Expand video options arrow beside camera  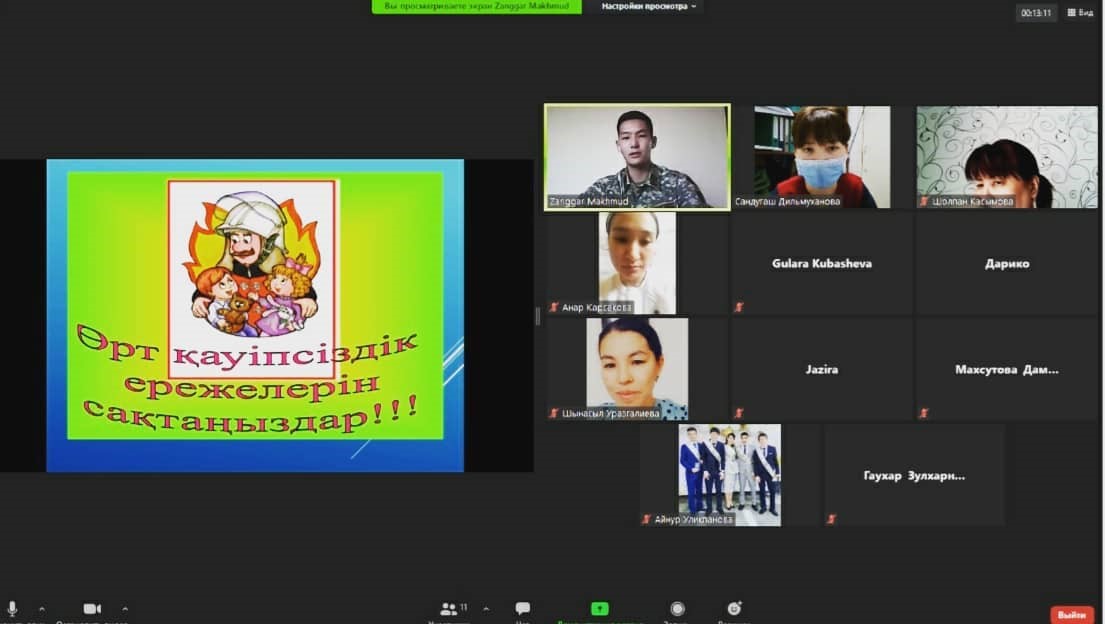[x=125, y=608]
